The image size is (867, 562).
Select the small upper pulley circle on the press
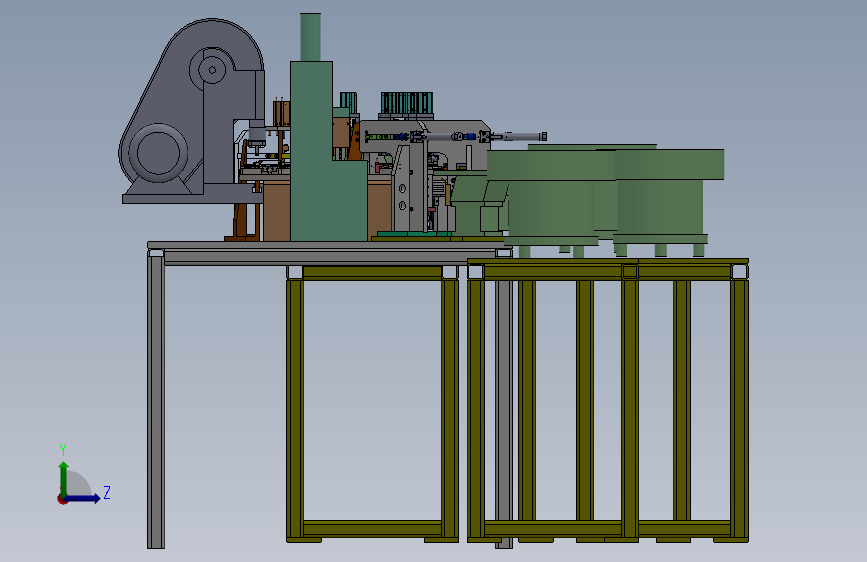(x=212, y=70)
